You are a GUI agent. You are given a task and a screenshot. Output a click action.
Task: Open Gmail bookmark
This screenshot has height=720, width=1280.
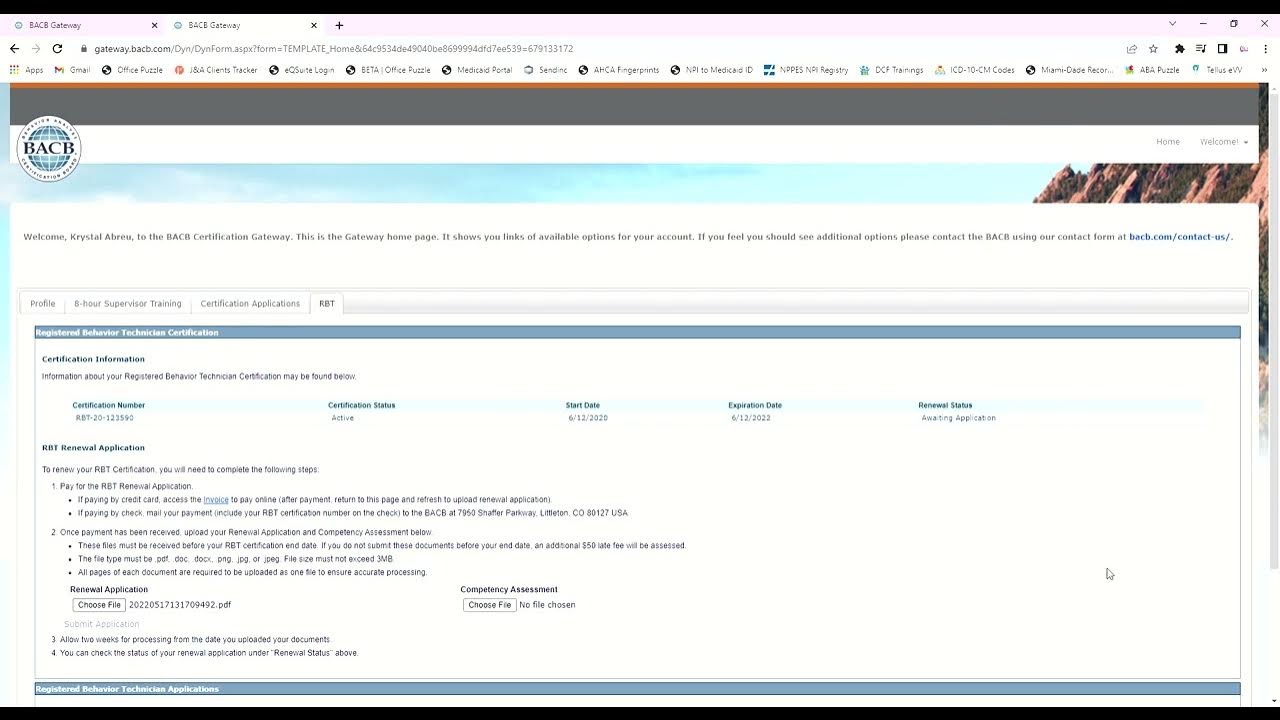click(72, 70)
